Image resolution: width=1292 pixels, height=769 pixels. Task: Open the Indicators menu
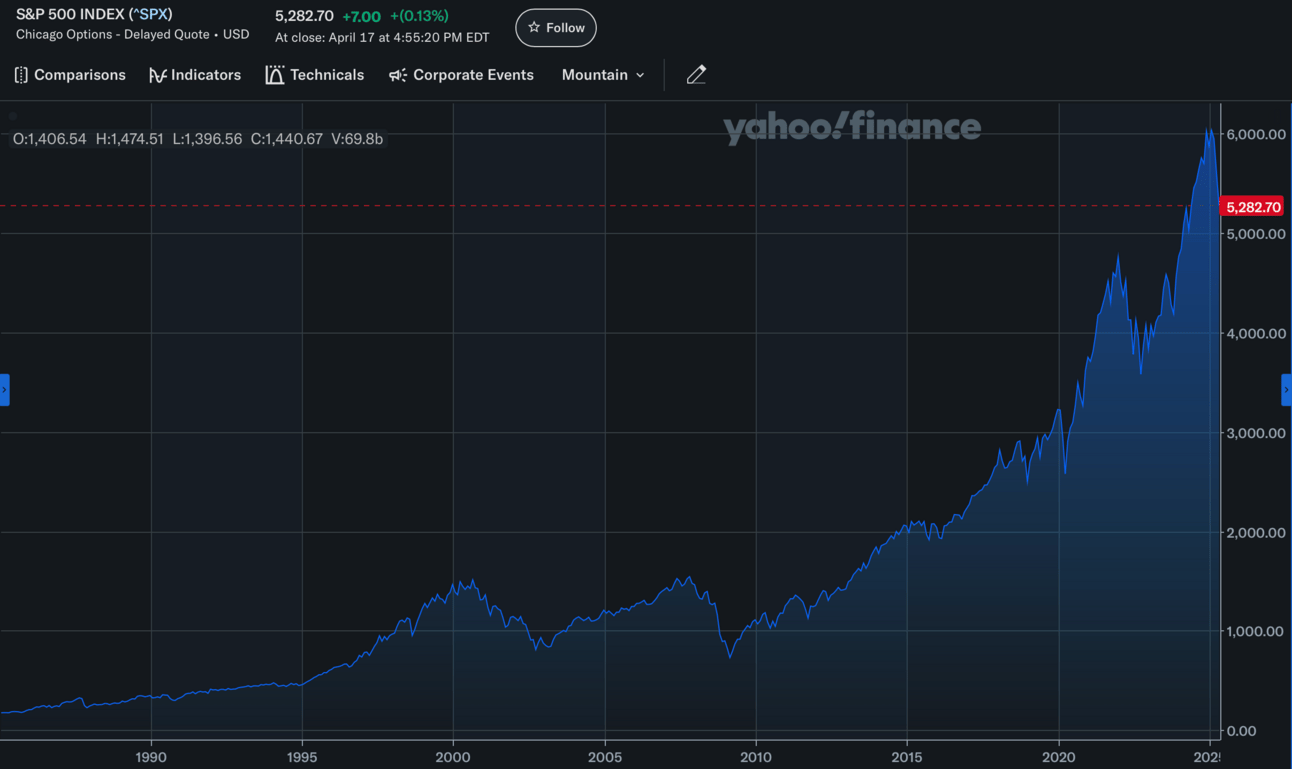coord(195,75)
